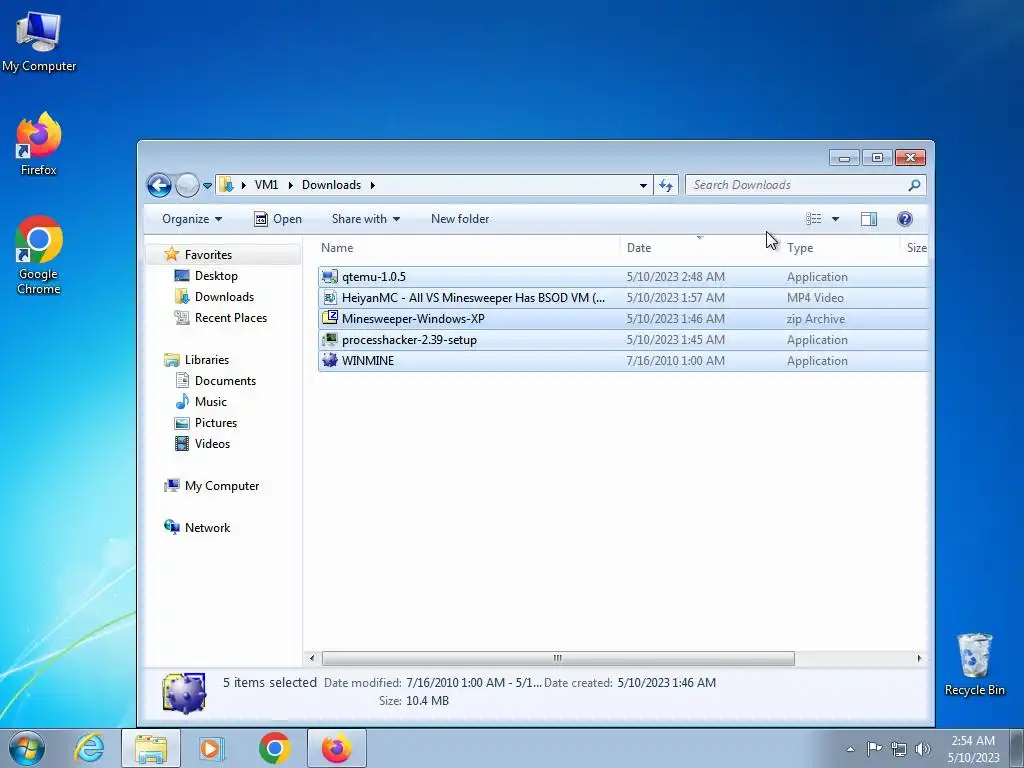Image resolution: width=1024 pixels, height=768 pixels.
Task: Select Network in the navigation pane
Action: [x=207, y=528]
